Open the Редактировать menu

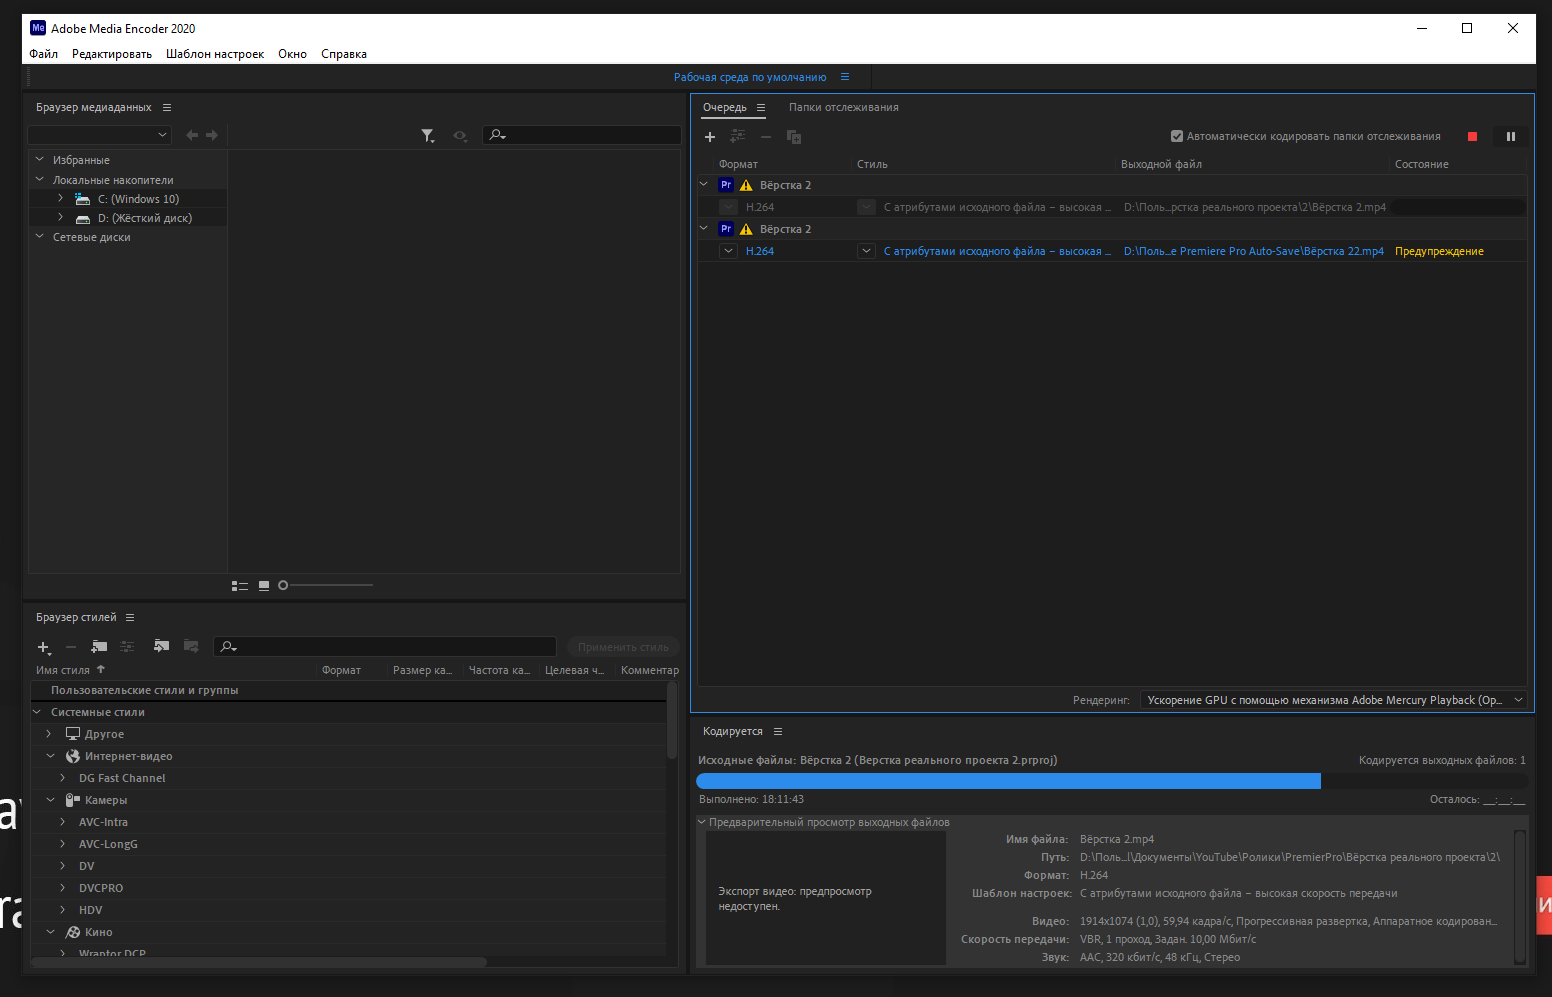point(112,54)
